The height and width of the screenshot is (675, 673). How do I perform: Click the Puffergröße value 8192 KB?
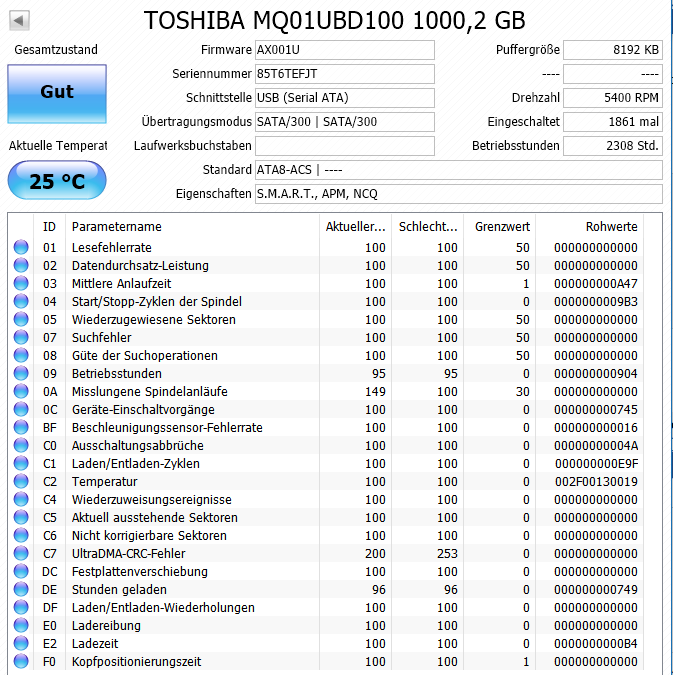pos(613,50)
